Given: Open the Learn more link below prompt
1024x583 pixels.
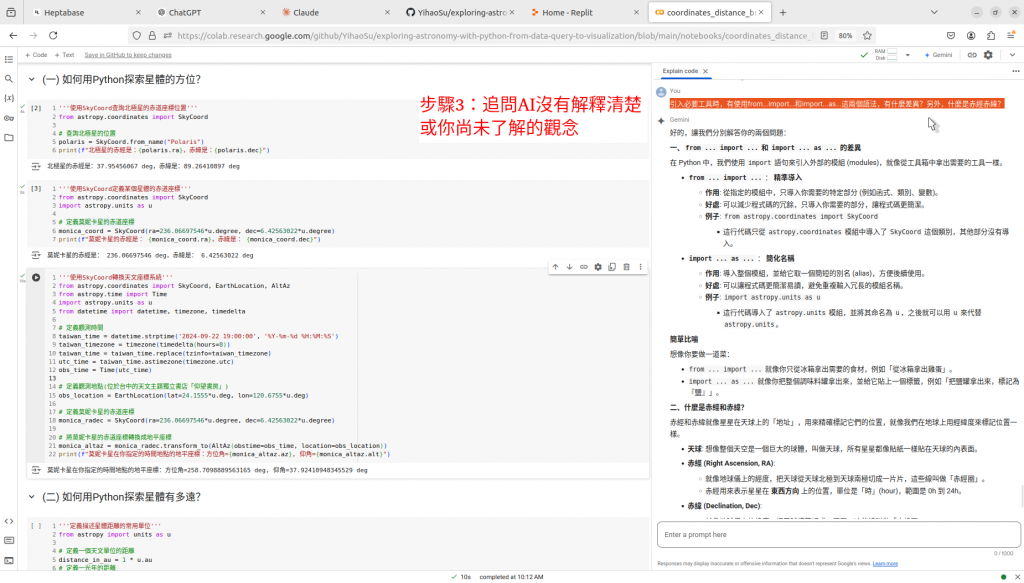Looking at the screenshot, I should pos(885,563).
